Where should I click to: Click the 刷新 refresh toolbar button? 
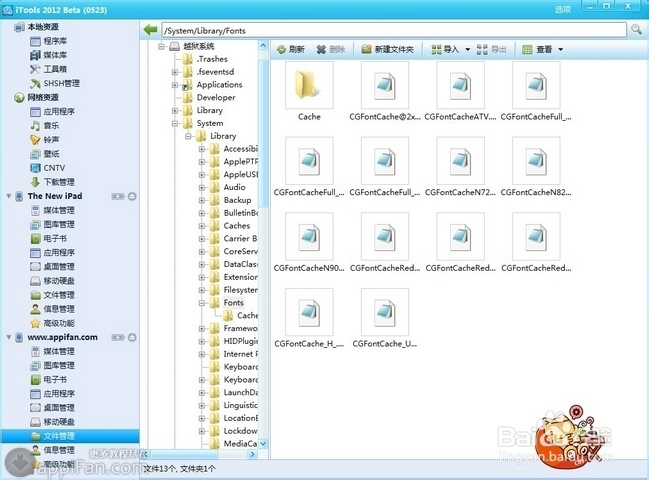tap(291, 49)
